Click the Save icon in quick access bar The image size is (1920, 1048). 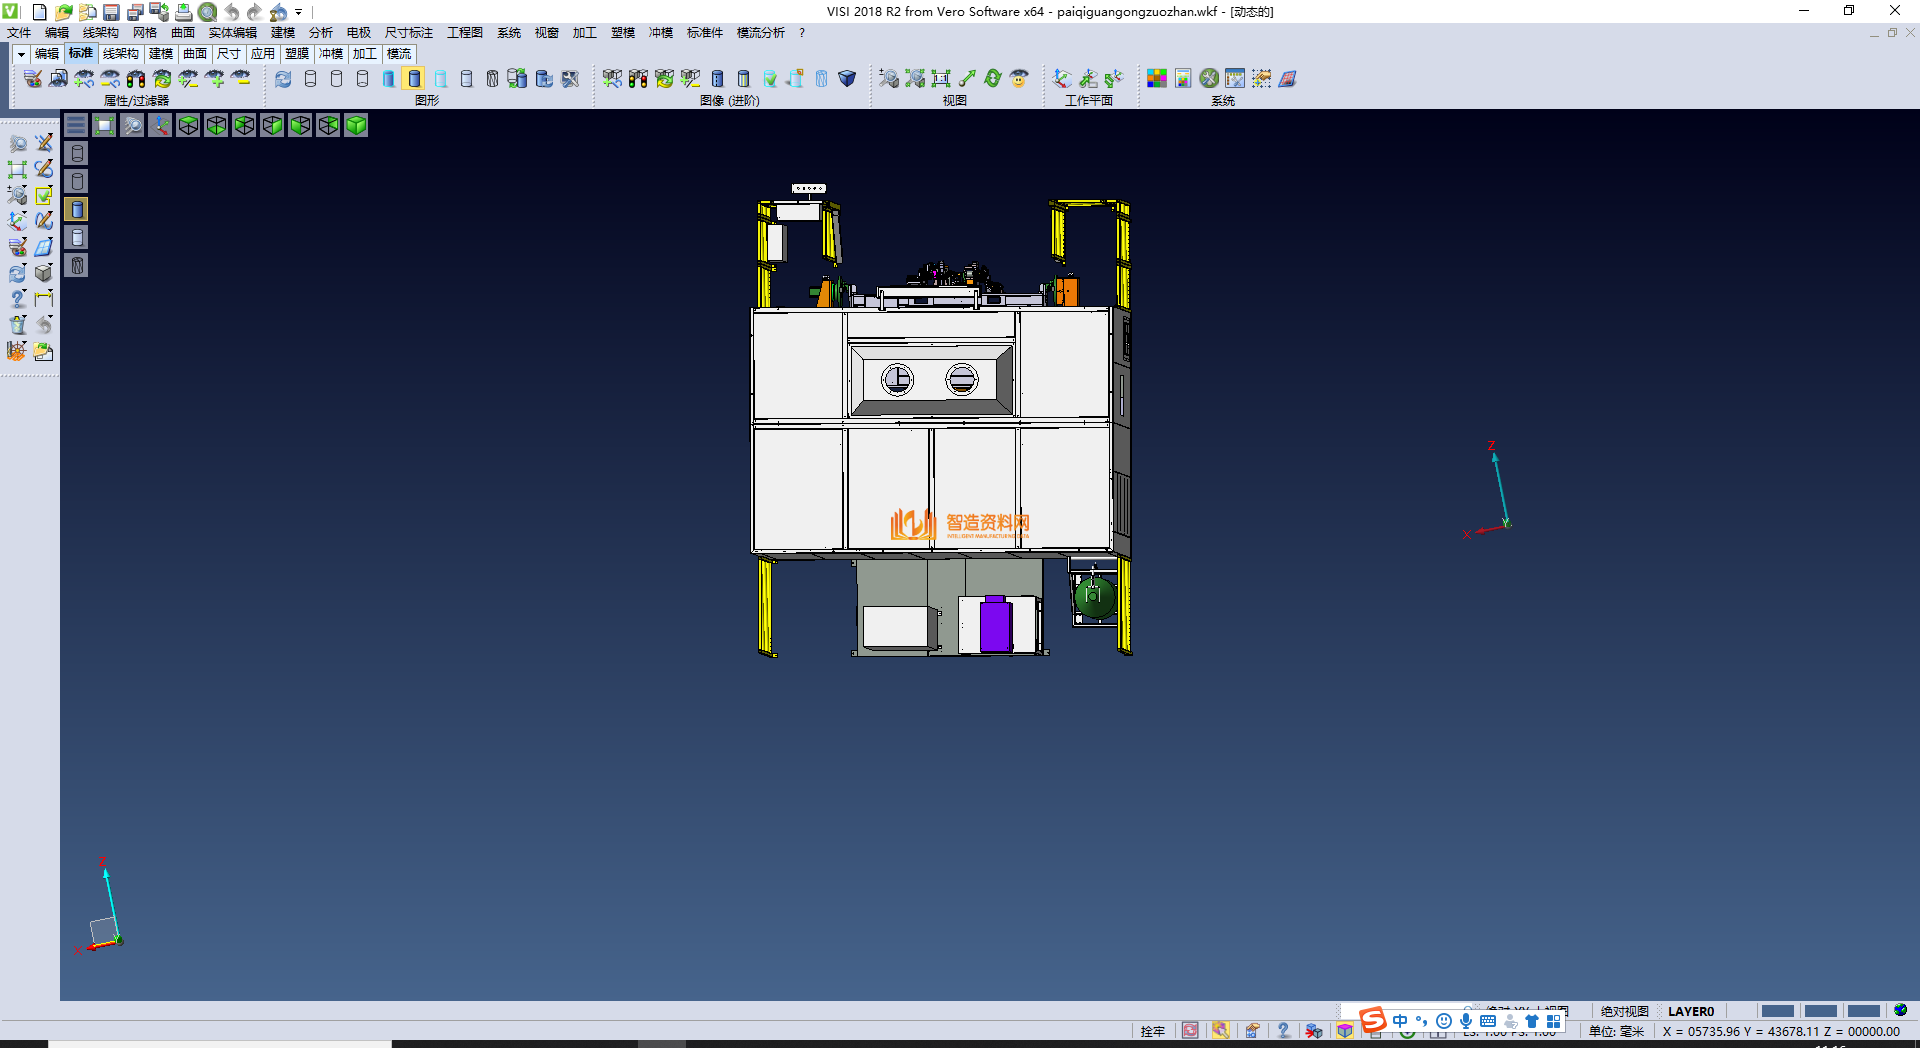pyautogui.click(x=111, y=12)
